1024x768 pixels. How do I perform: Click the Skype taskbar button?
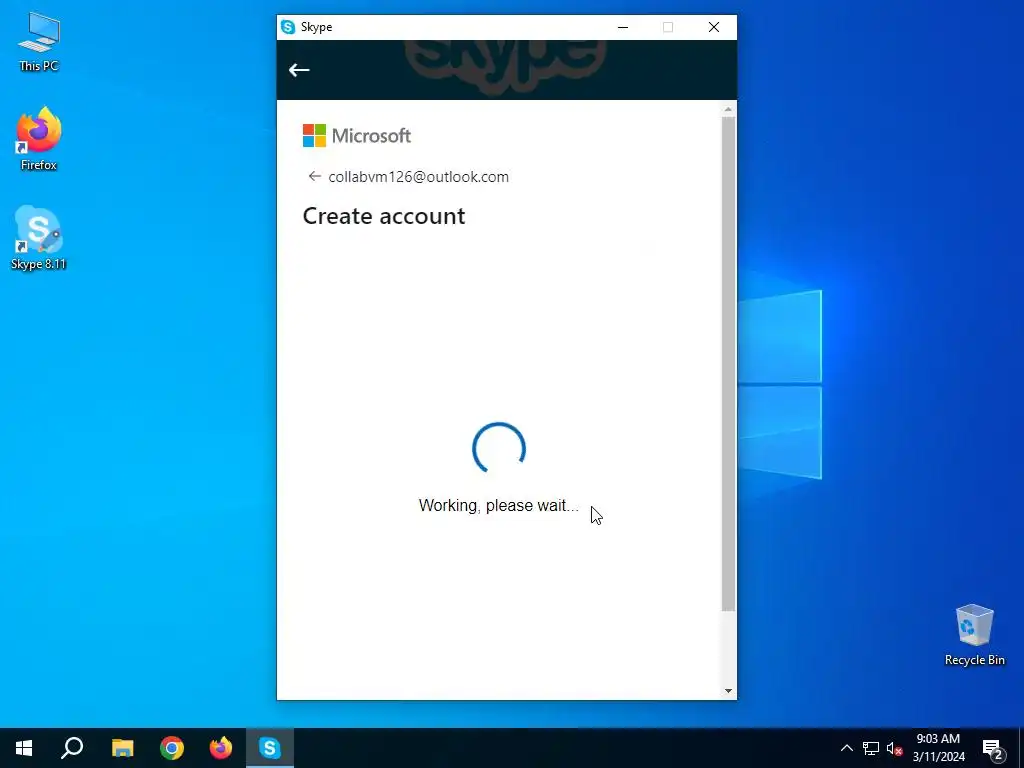pyautogui.click(x=270, y=748)
